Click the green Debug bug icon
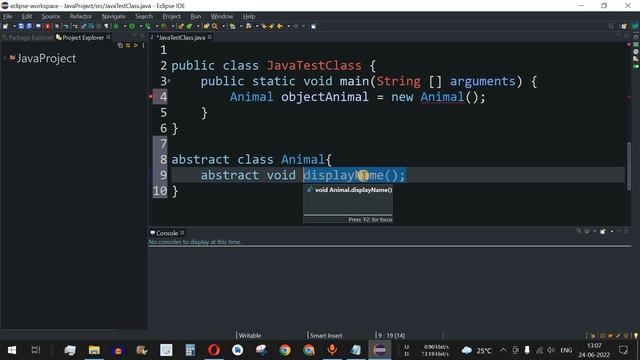 click(x=116, y=26)
